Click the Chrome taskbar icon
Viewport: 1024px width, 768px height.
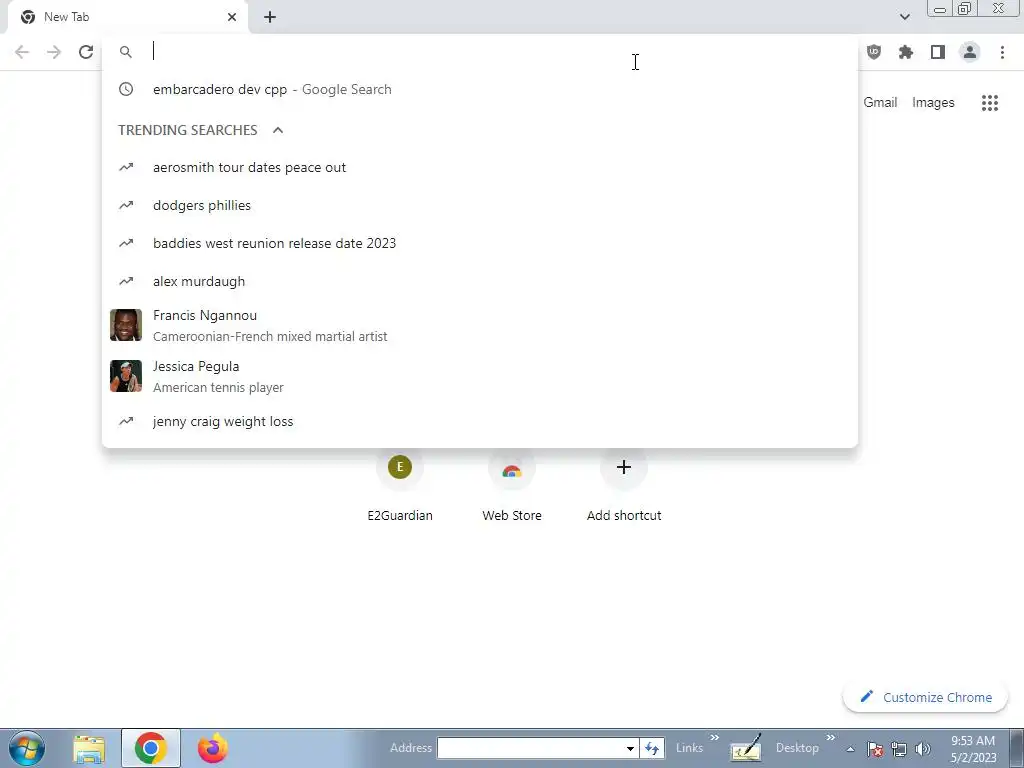(x=151, y=748)
